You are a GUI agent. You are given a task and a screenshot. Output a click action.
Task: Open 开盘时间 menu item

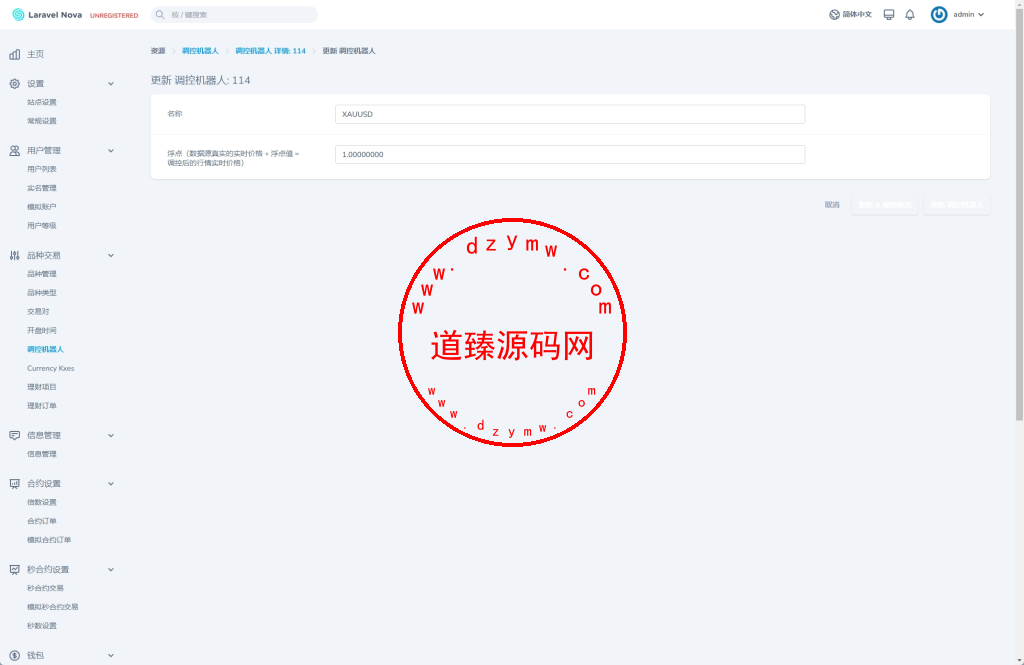(x=42, y=331)
